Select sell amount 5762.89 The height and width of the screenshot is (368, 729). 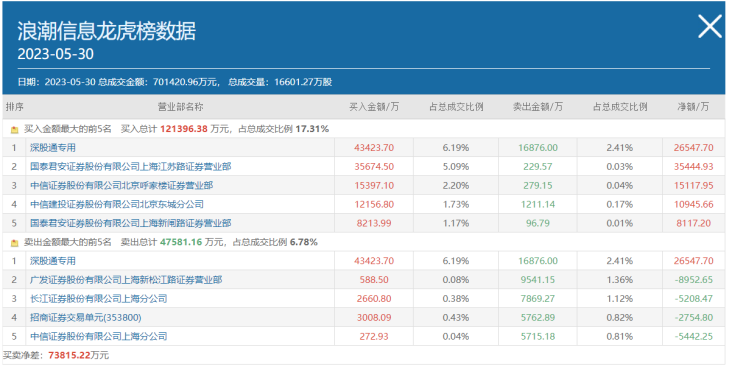(538, 318)
